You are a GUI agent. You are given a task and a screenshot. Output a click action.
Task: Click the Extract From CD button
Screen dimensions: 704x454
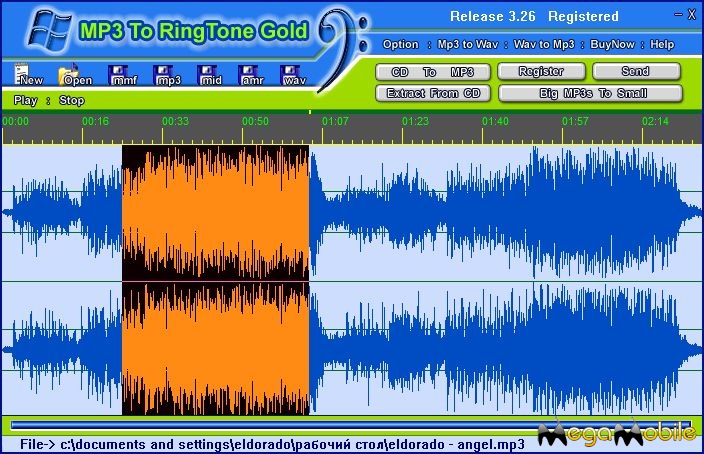pos(433,93)
